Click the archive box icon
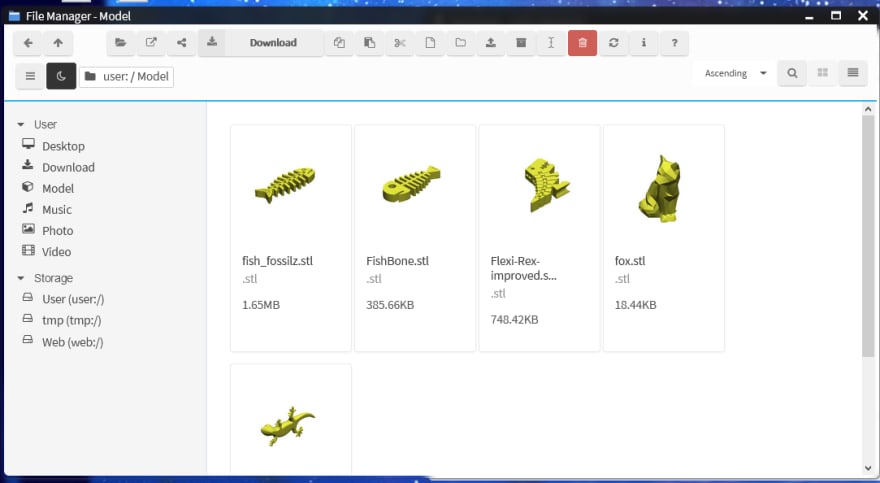Viewport: 880px width, 483px height. (x=521, y=43)
